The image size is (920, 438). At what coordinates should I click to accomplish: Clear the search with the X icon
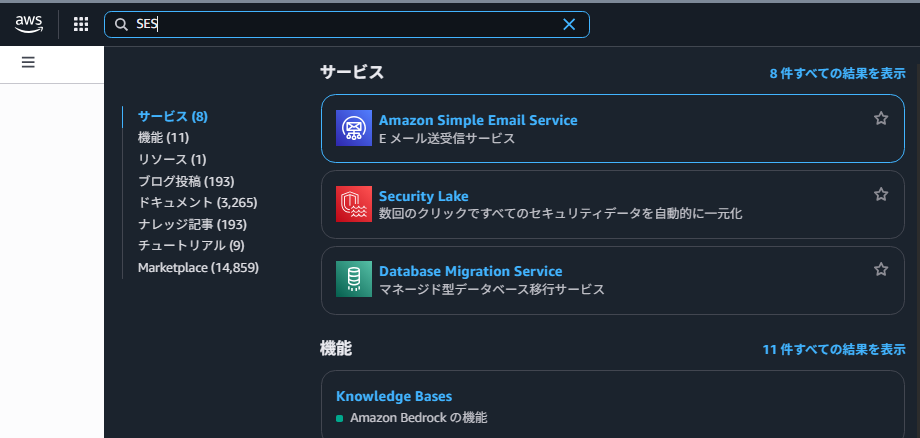569,25
